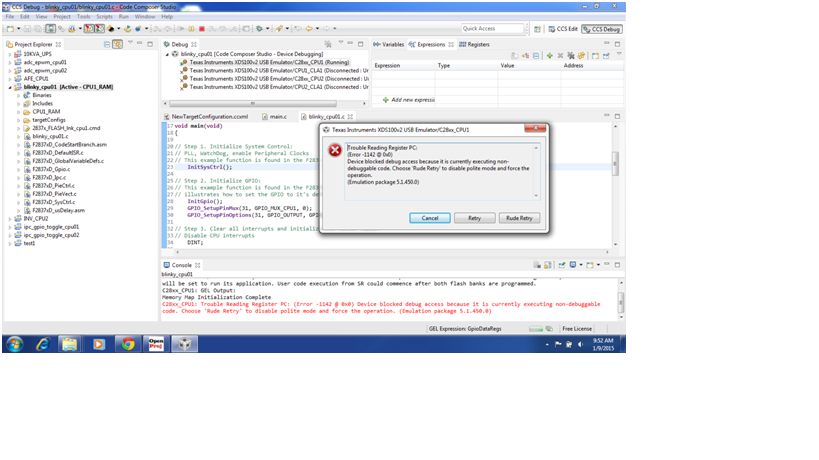This screenshot has width=819, height=460.
Task: Switch to the Variables tab
Action: [389, 44]
